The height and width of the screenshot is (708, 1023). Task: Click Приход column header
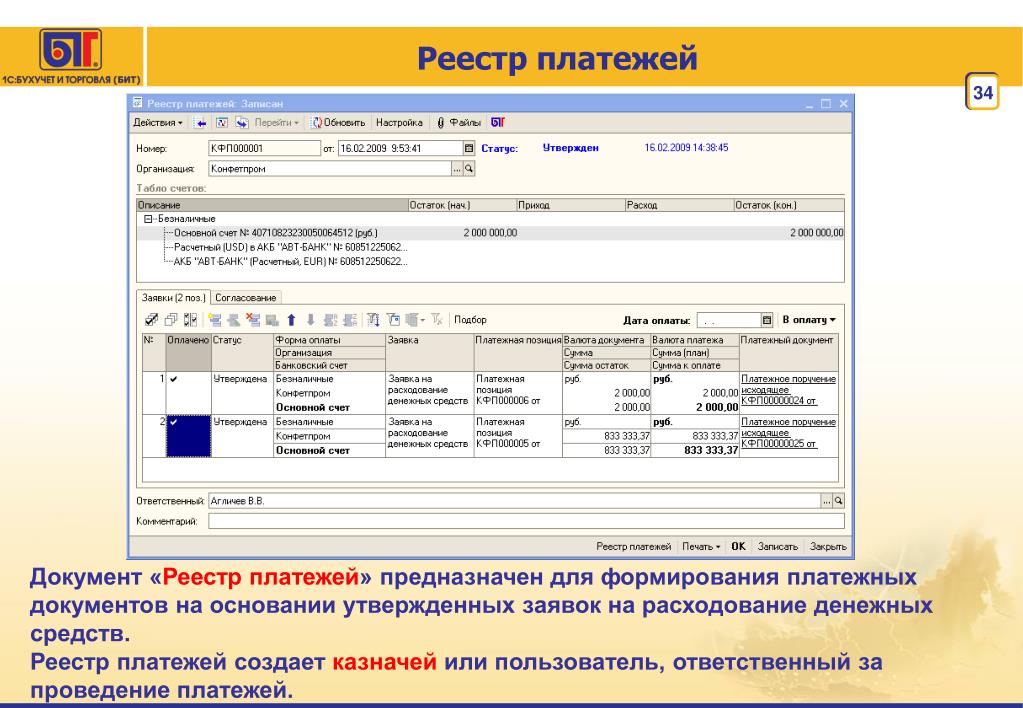pos(570,205)
